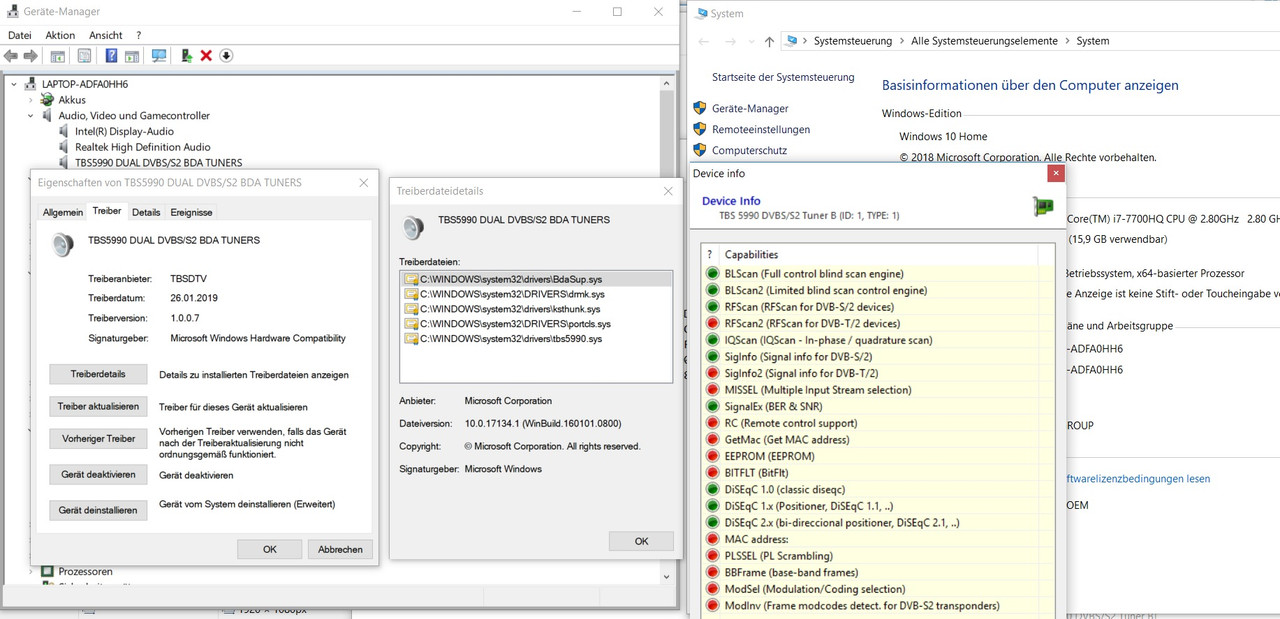Open the Aktion menu

point(60,35)
